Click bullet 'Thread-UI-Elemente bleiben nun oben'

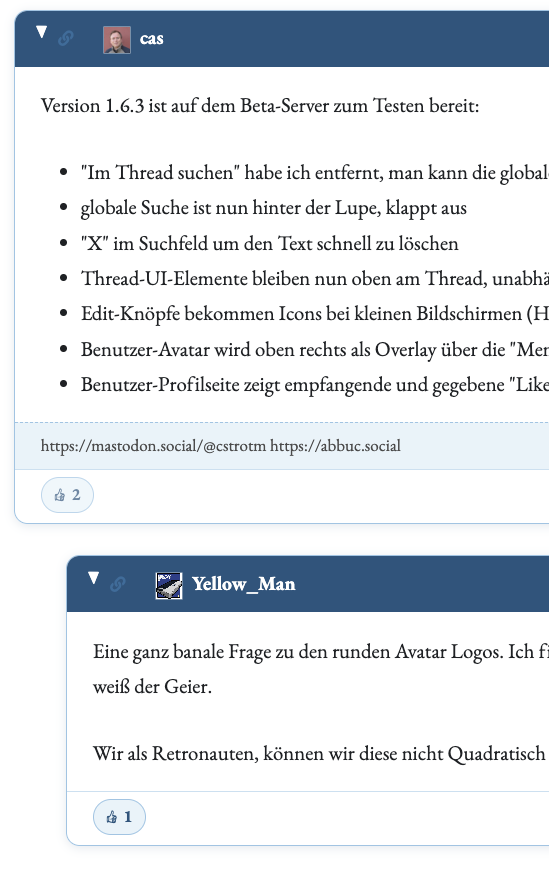pyautogui.click(x=236, y=278)
